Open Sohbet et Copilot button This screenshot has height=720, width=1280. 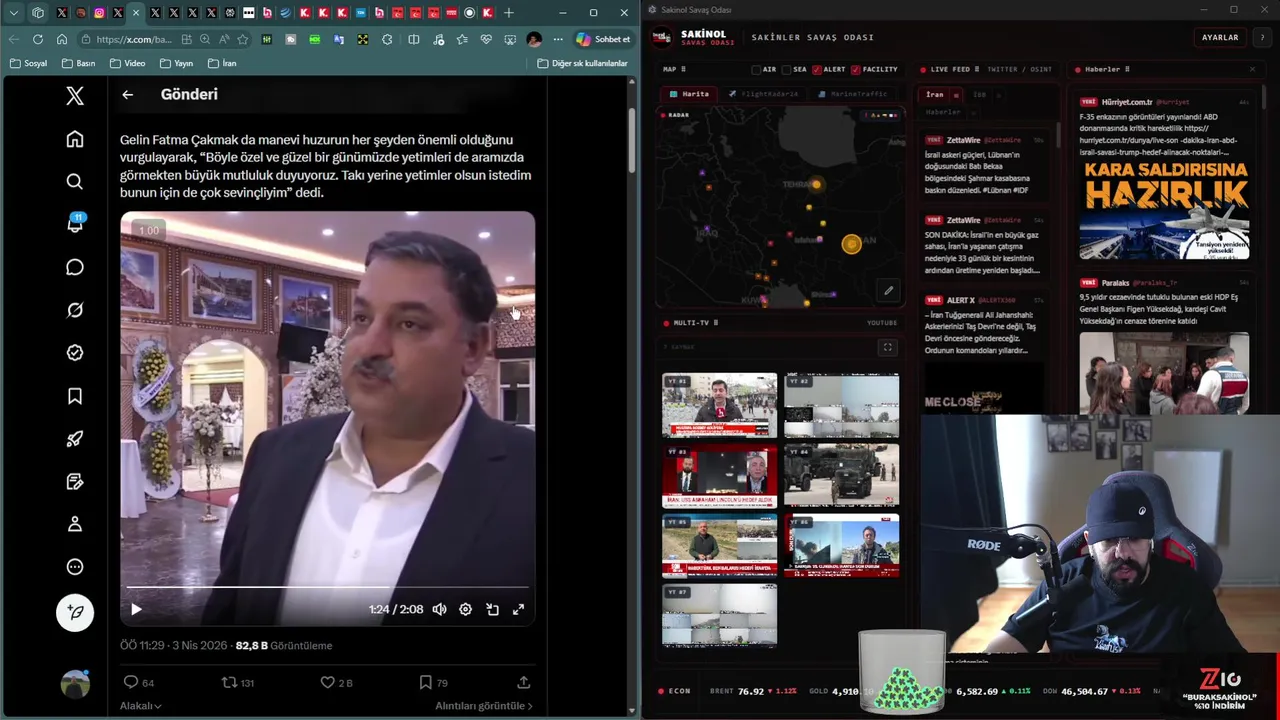point(603,39)
